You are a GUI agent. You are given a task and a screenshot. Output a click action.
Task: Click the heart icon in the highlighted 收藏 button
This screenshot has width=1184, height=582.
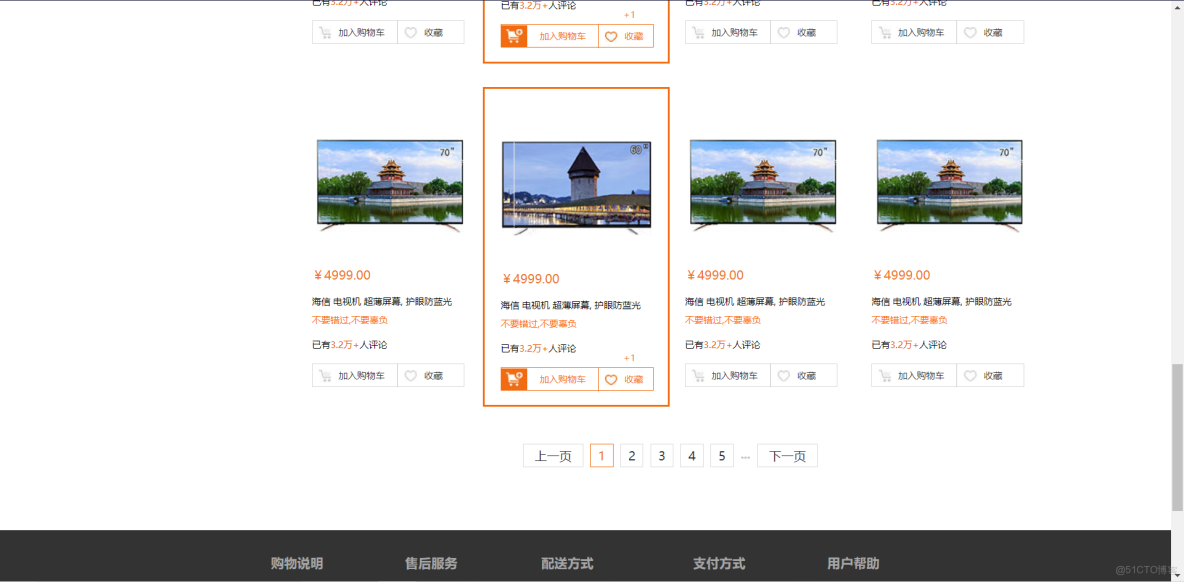tap(611, 379)
